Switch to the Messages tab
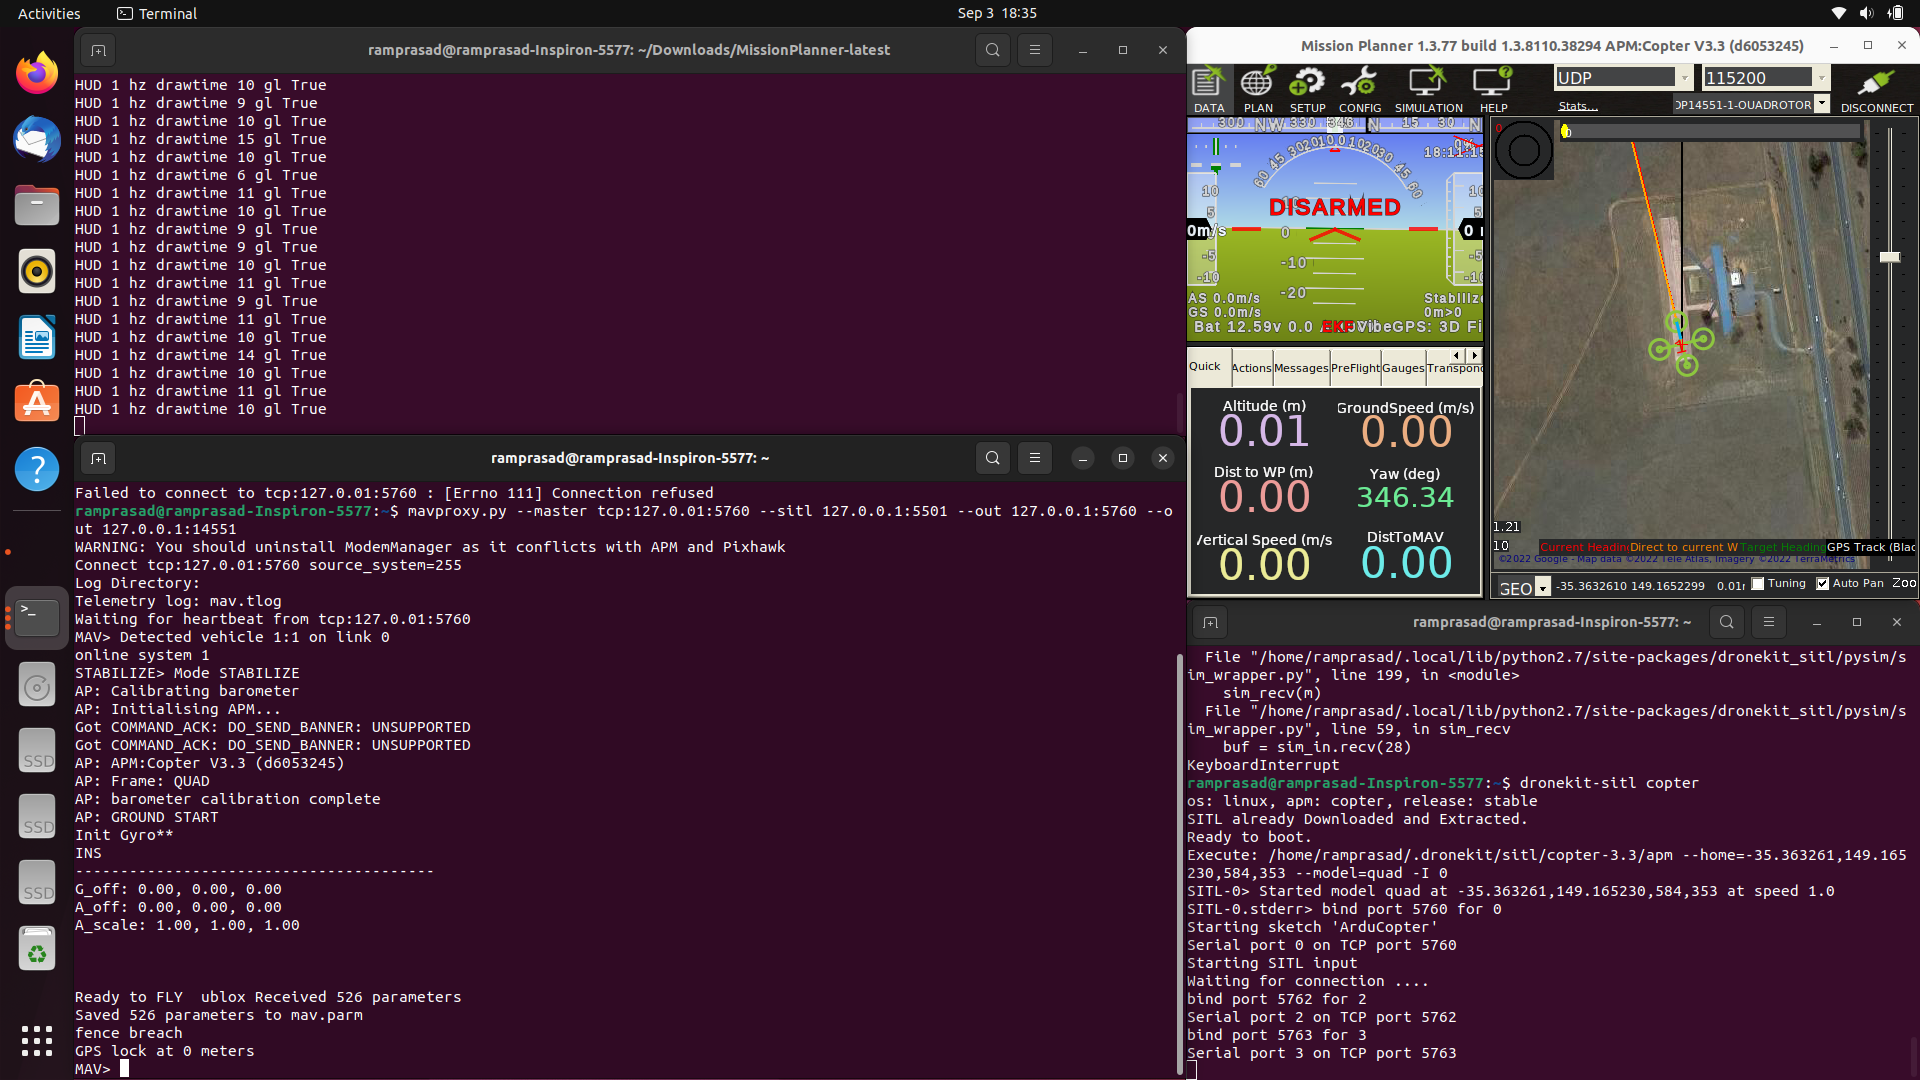1920x1080 pixels. tap(1301, 368)
